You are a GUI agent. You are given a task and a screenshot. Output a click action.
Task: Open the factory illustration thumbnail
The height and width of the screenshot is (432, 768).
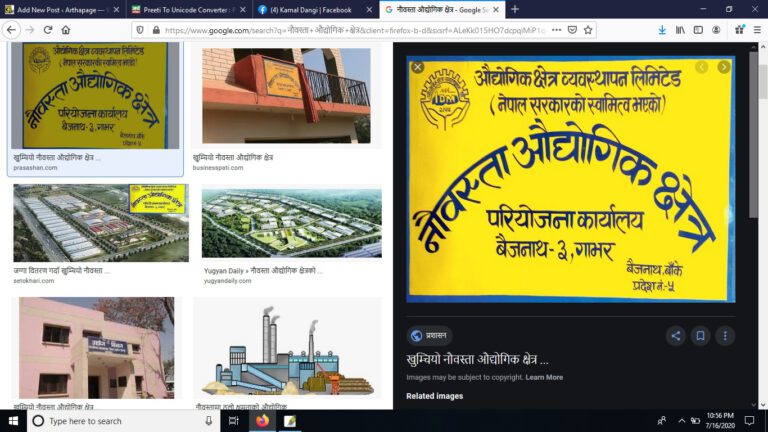tap(287, 348)
